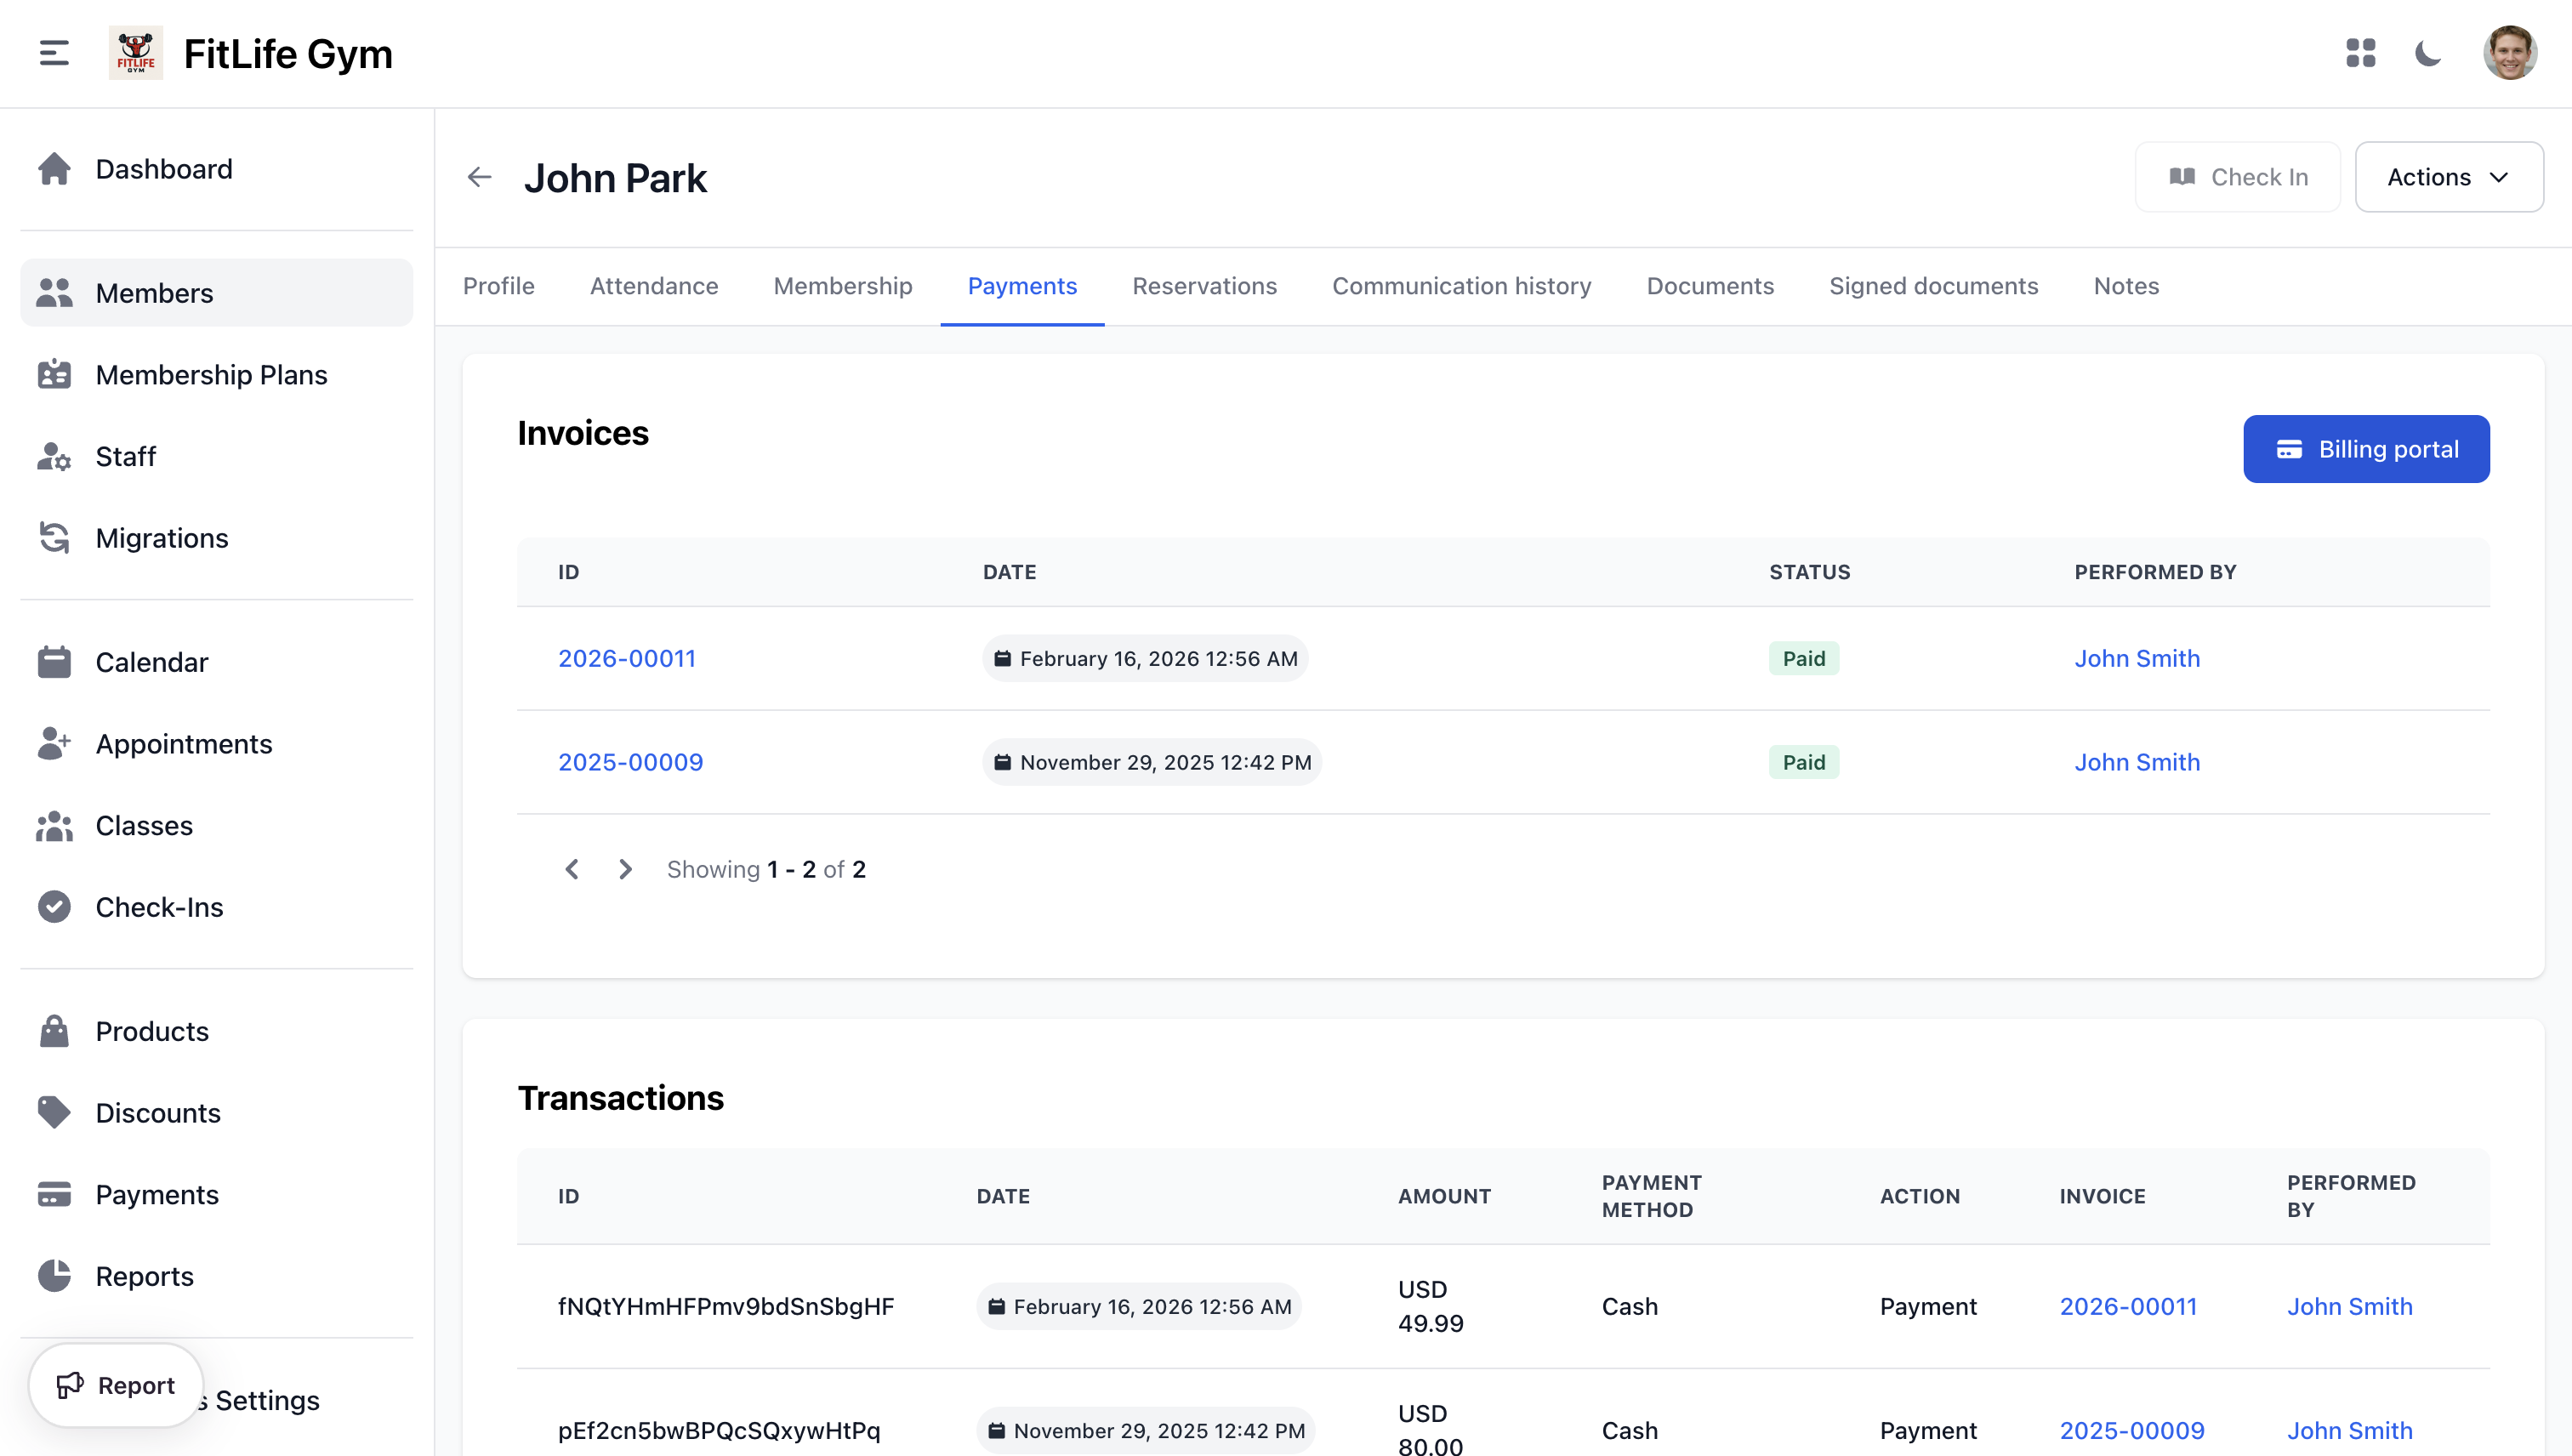
Task: Open the Staff section
Action: pyautogui.click(x=126, y=457)
